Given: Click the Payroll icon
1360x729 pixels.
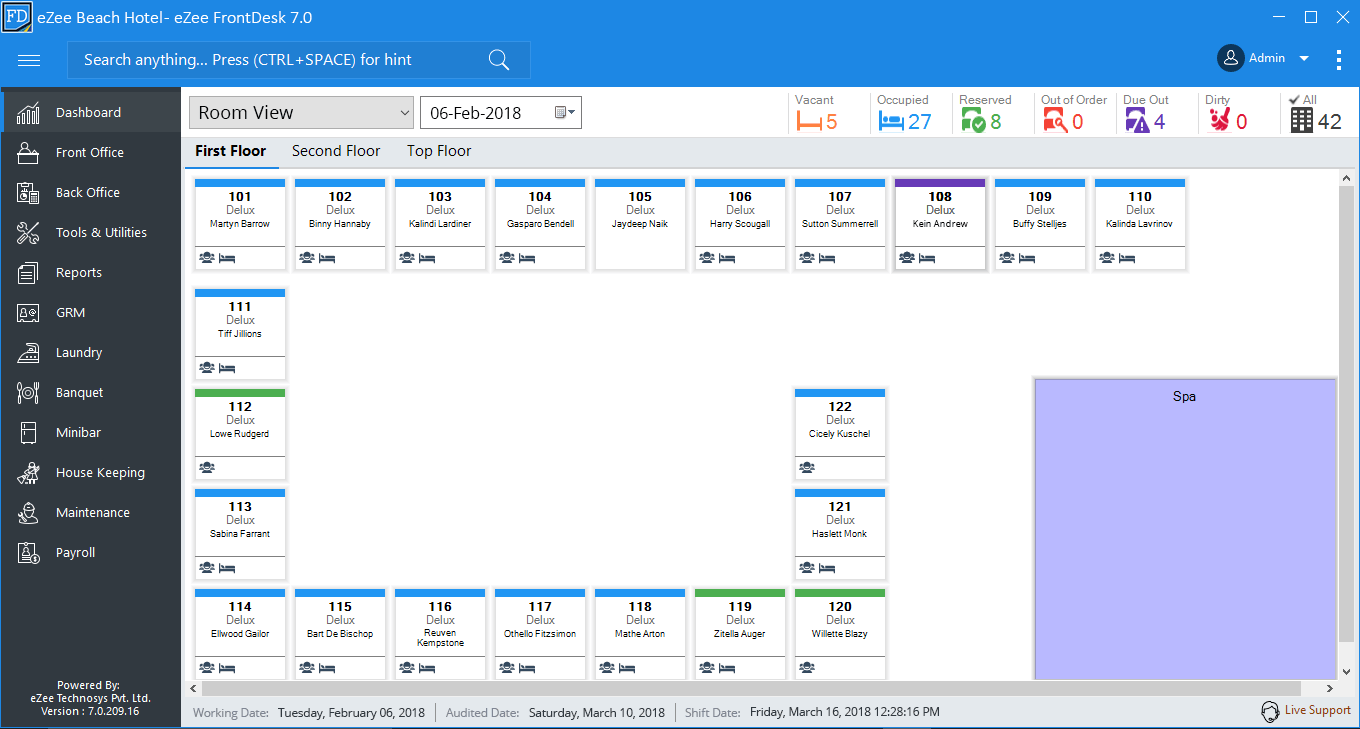Looking at the screenshot, I should (x=28, y=552).
